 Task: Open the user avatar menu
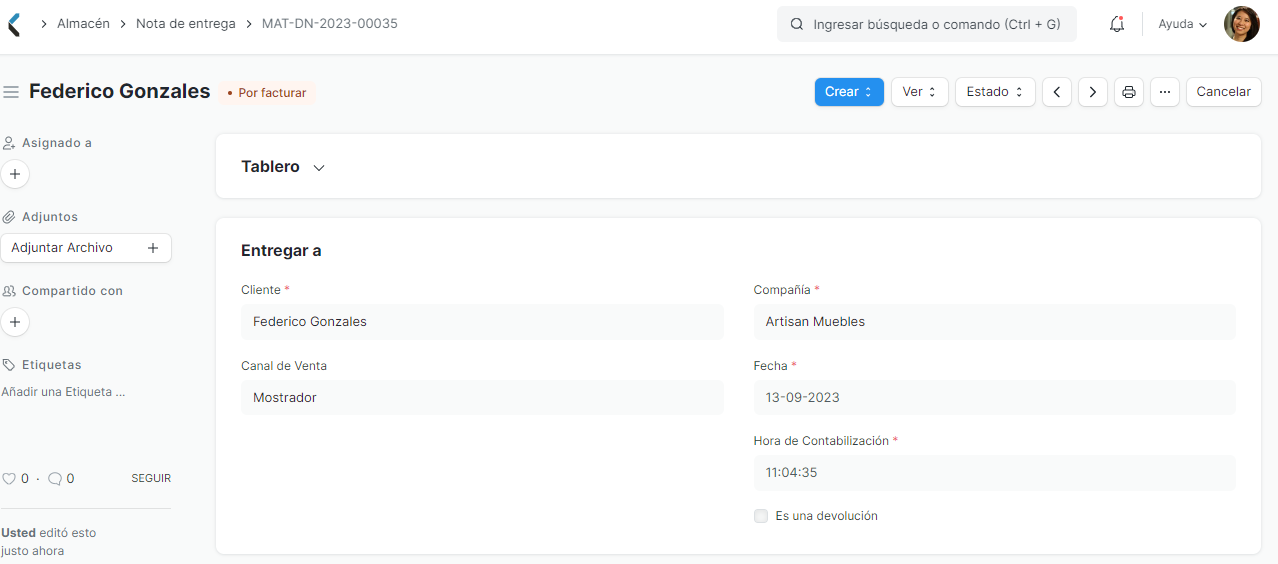click(1241, 24)
